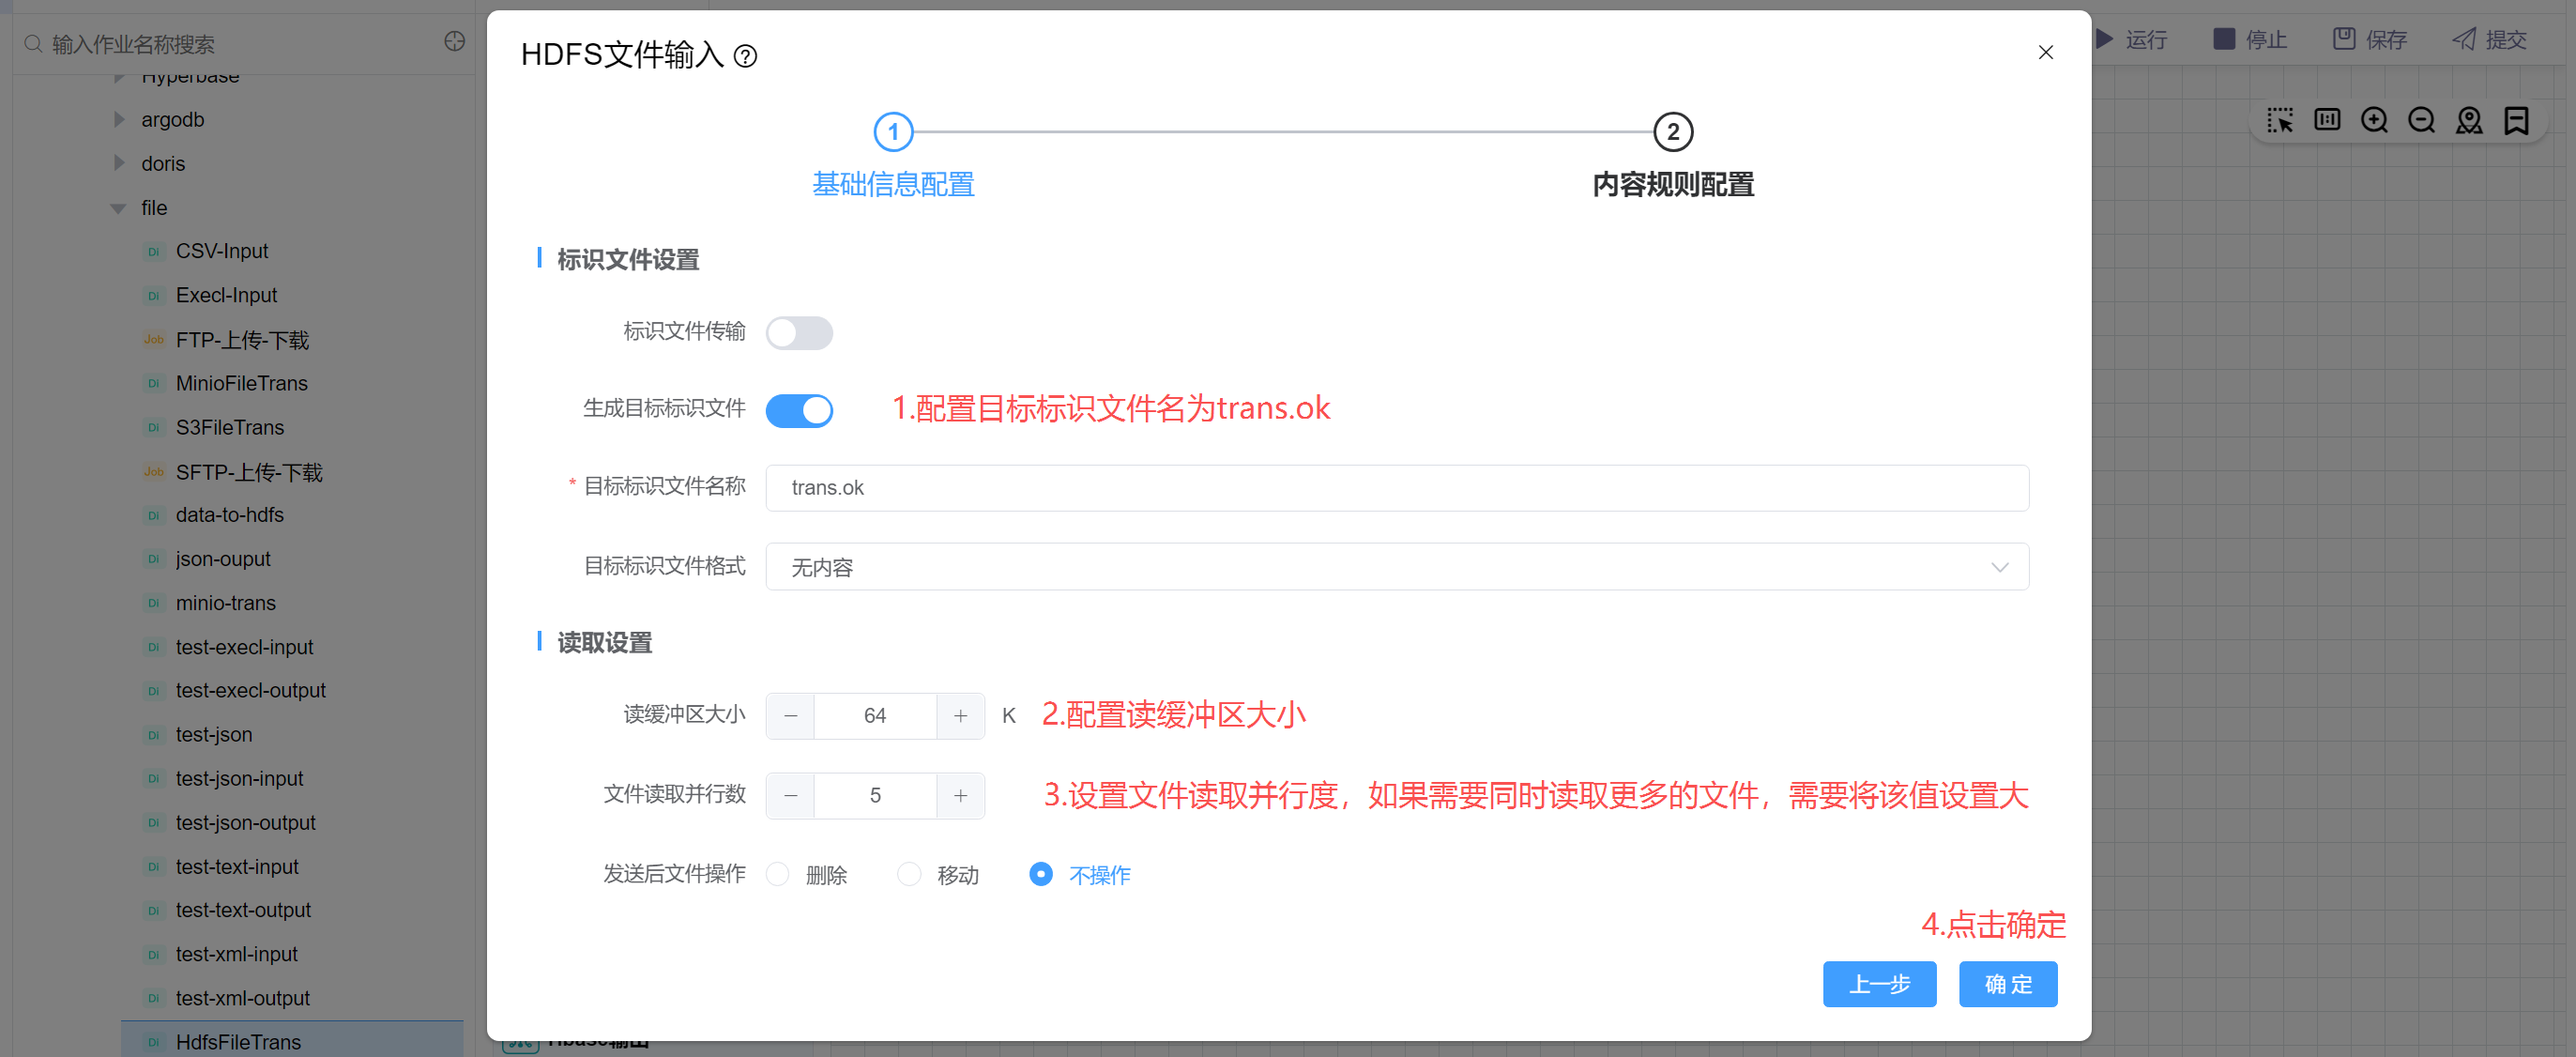
Task: Click the zoom-in magnifier canvas icon
Action: (x=2374, y=121)
